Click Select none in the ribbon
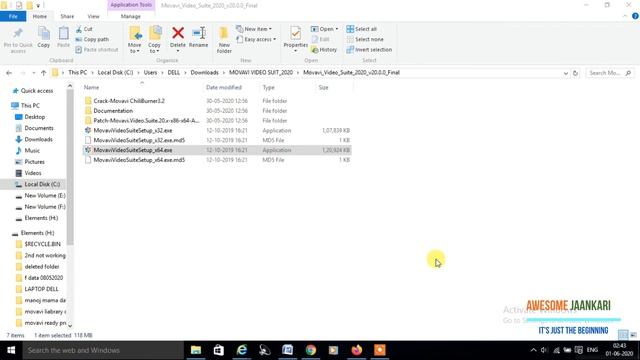The height and width of the screenshot is (360, 640). click(x=365, y=40)
